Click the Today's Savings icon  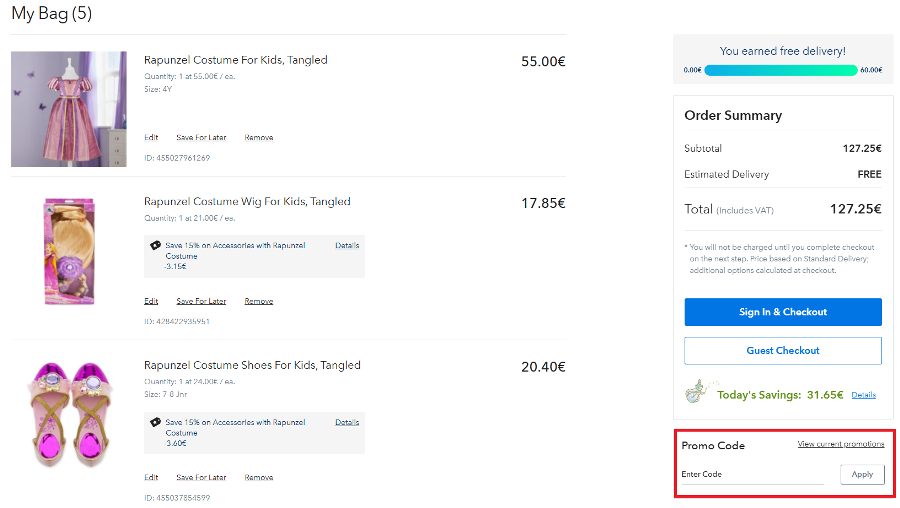[x=699, y=391]
